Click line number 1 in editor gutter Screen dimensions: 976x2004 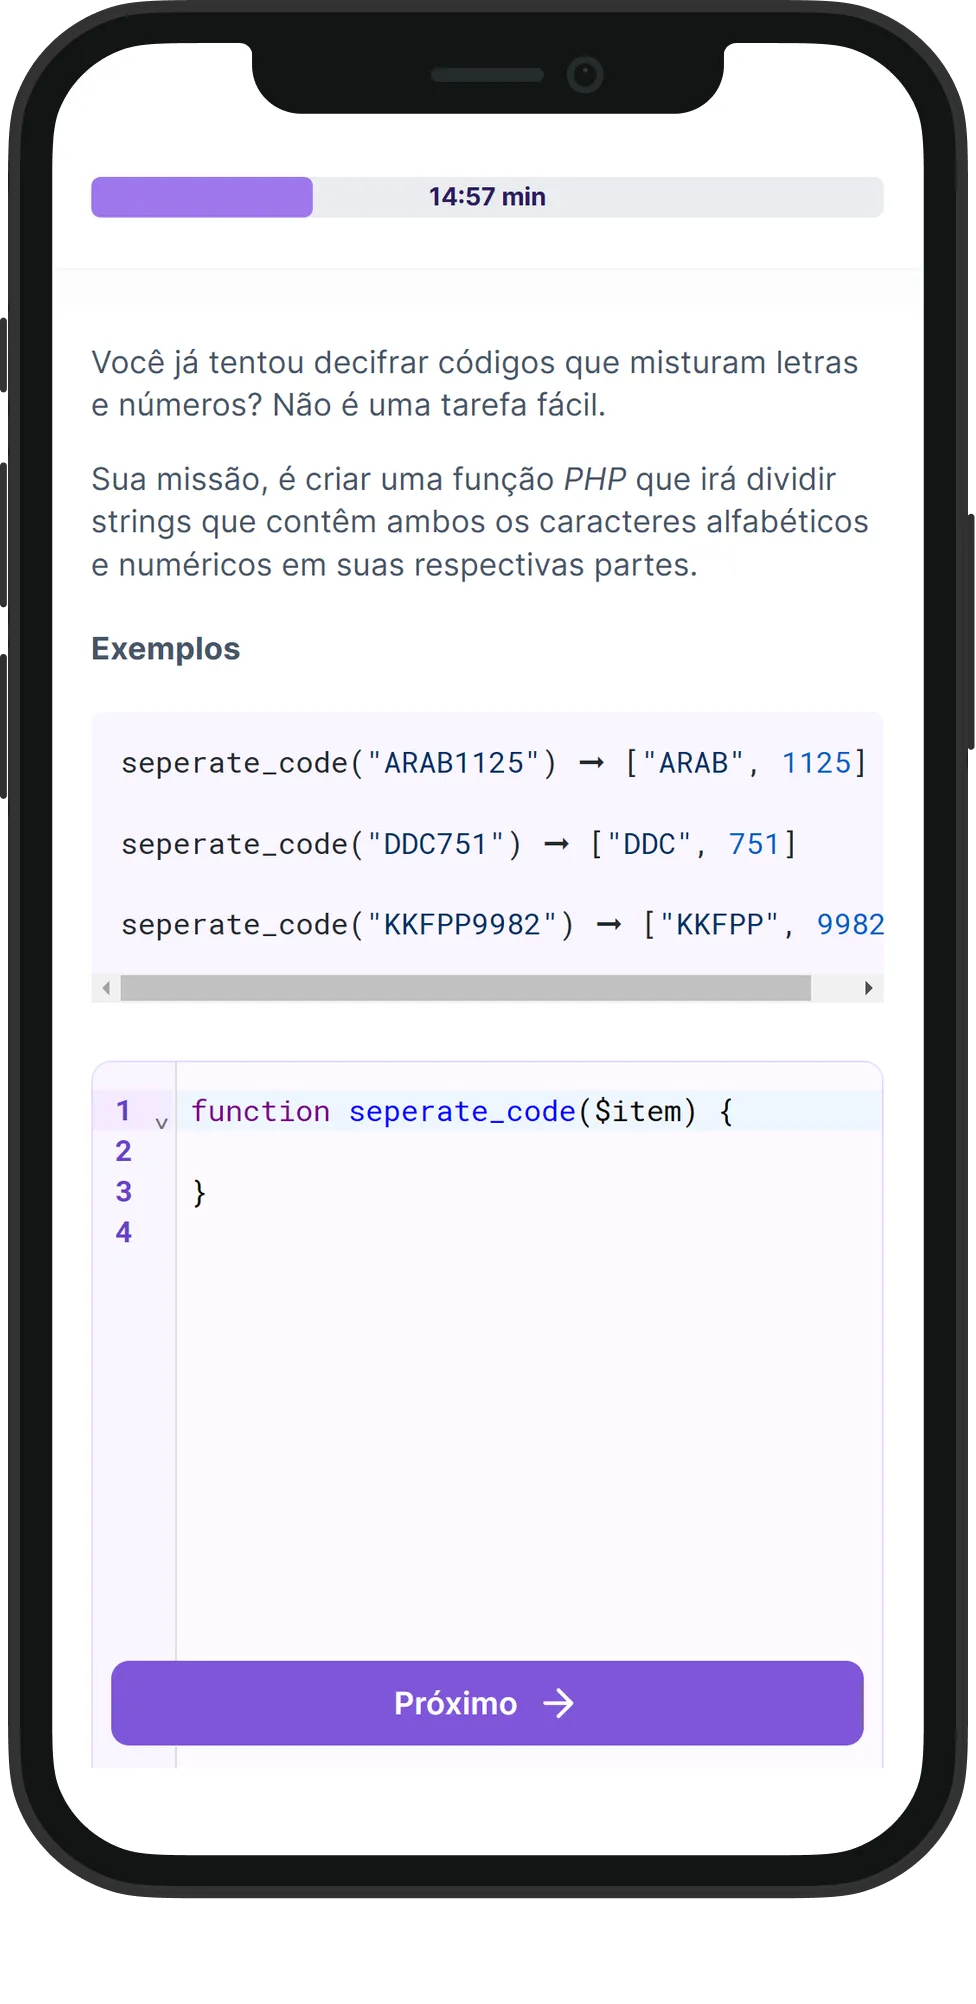click(124, 1110)
